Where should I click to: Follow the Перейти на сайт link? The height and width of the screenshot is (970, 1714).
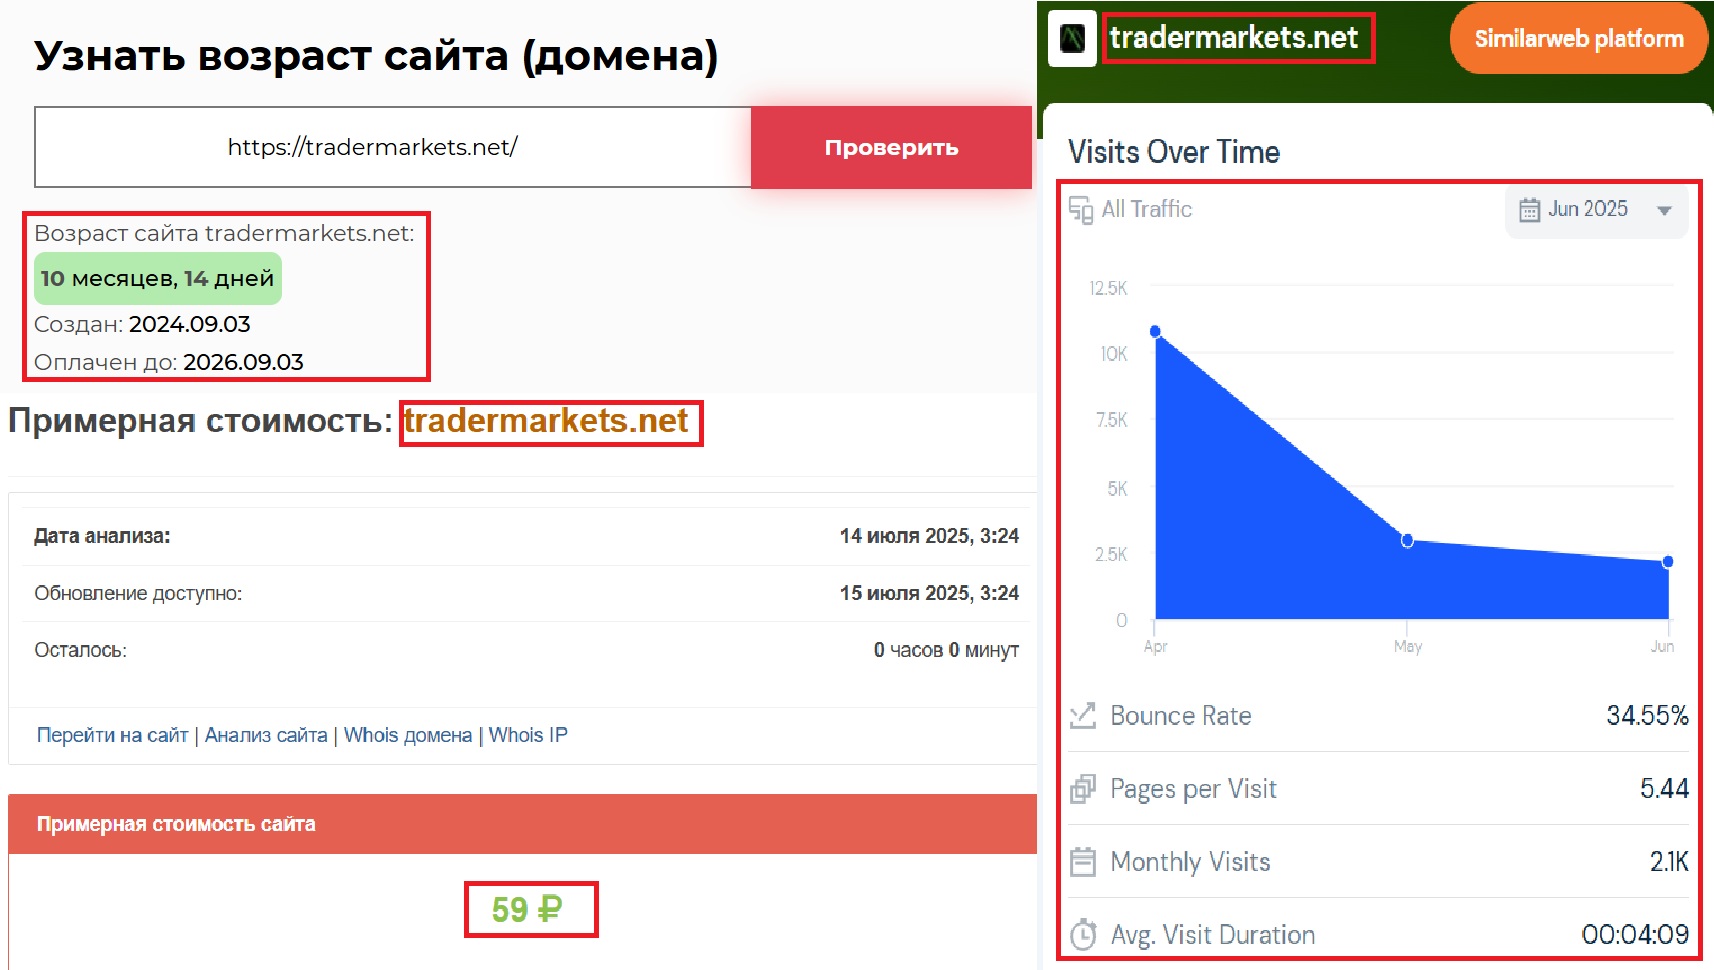coord(112,735)
